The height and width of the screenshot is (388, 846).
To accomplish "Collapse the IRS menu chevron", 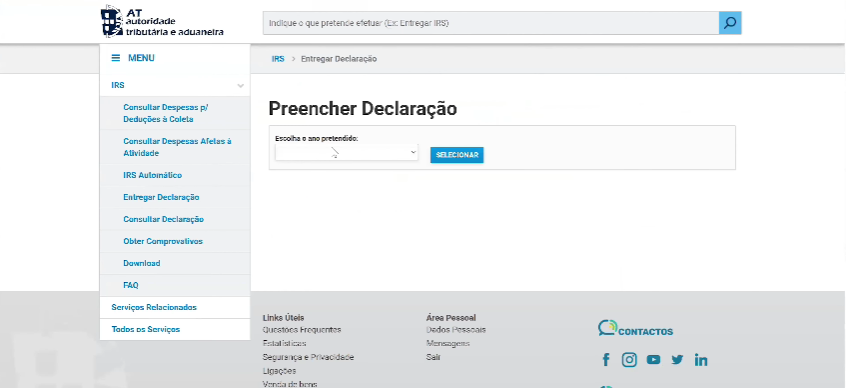I will click(x=240, y=86).
